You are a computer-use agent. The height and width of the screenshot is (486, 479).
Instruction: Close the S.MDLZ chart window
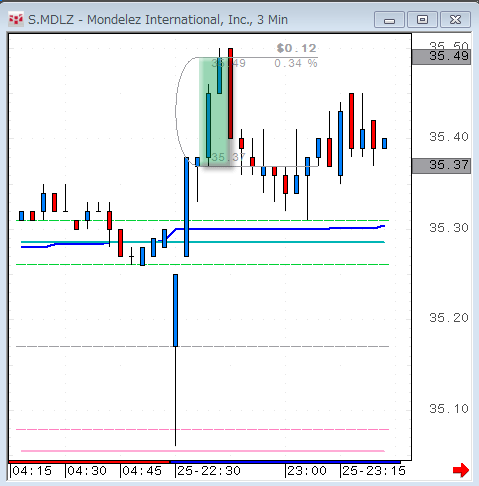coord(455,20)
